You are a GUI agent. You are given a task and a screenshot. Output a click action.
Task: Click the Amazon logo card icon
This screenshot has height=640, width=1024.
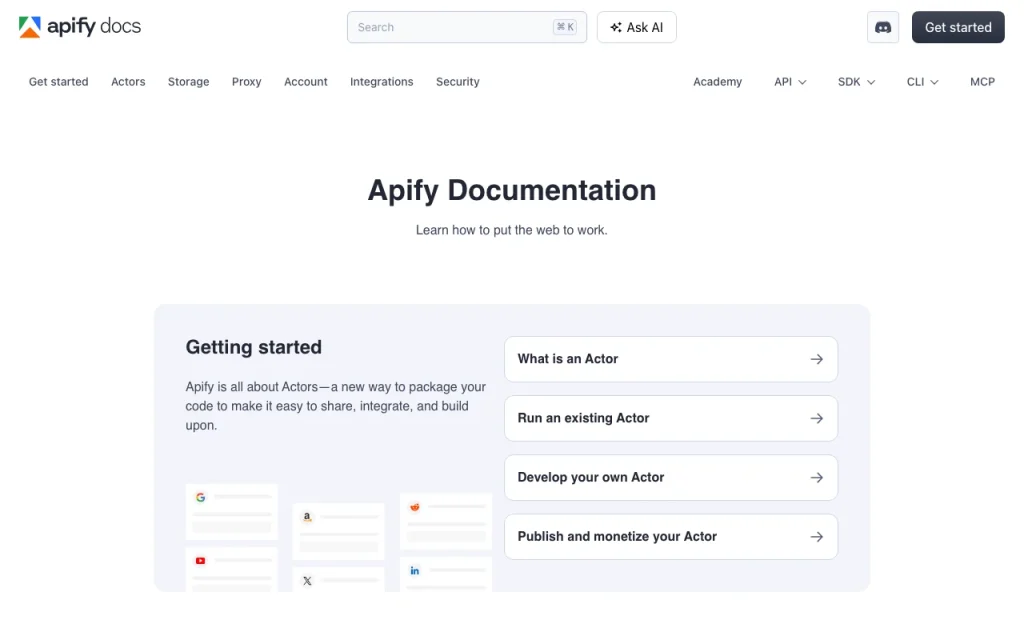(x=307, y=517)
